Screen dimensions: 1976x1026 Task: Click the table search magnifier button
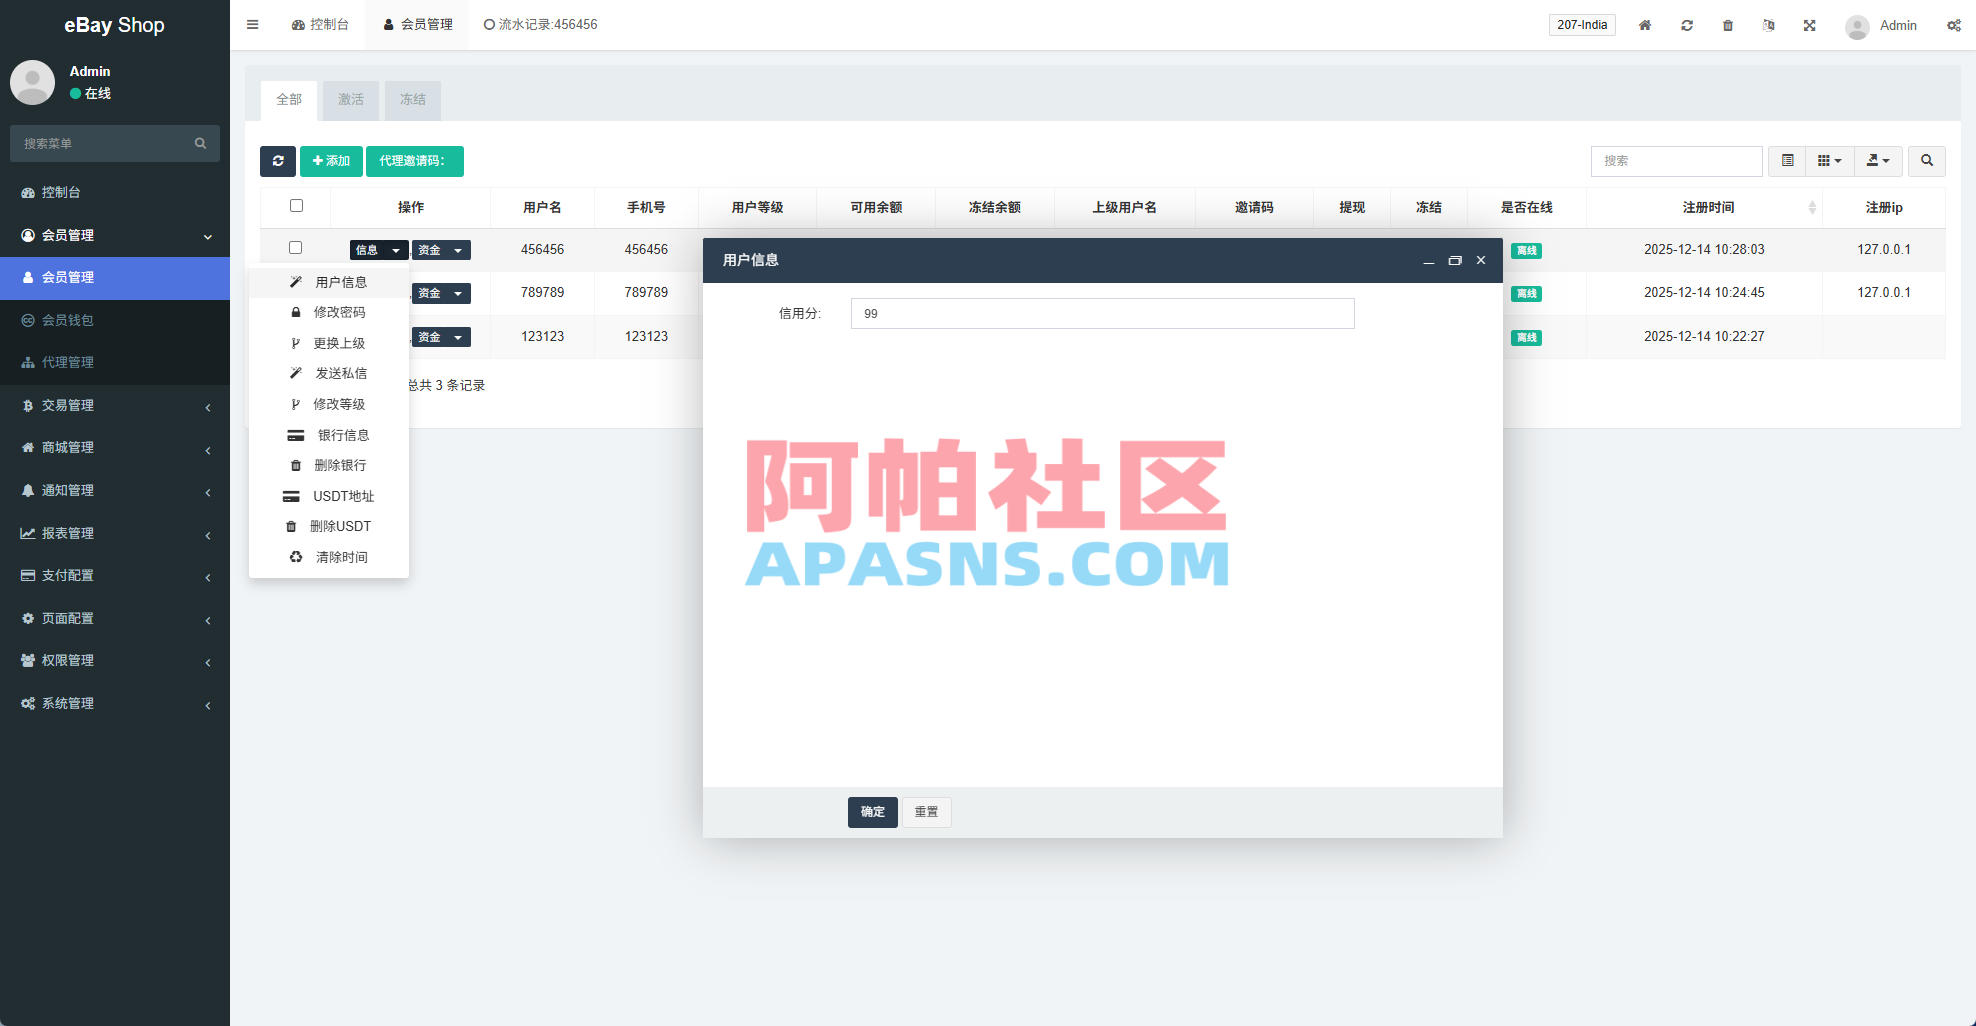pos(1927,161)
